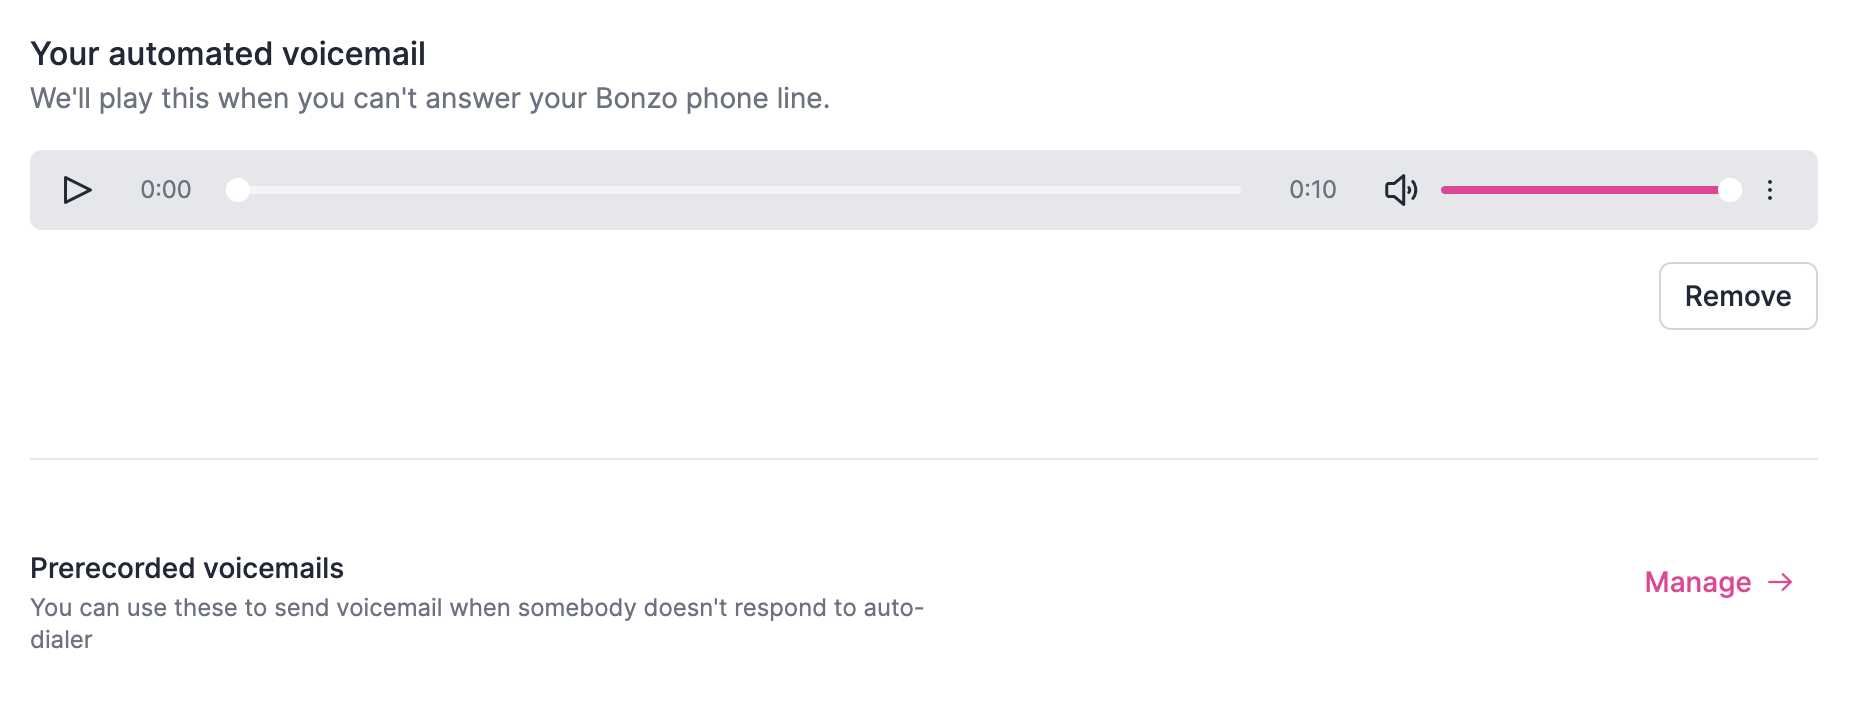Click the volume speaker symbol to adjust sound

click(x=1400, y=189)
